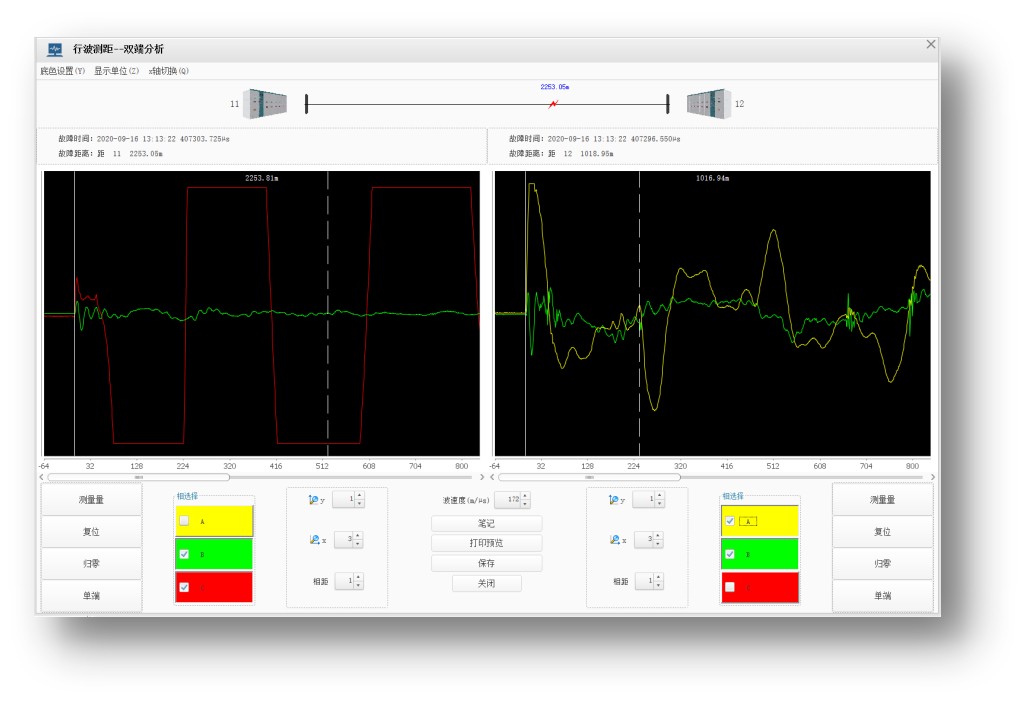The image size is (1021, 705).
Task: Uncheck phase C in the left phase selection
Action: (184, 587)
